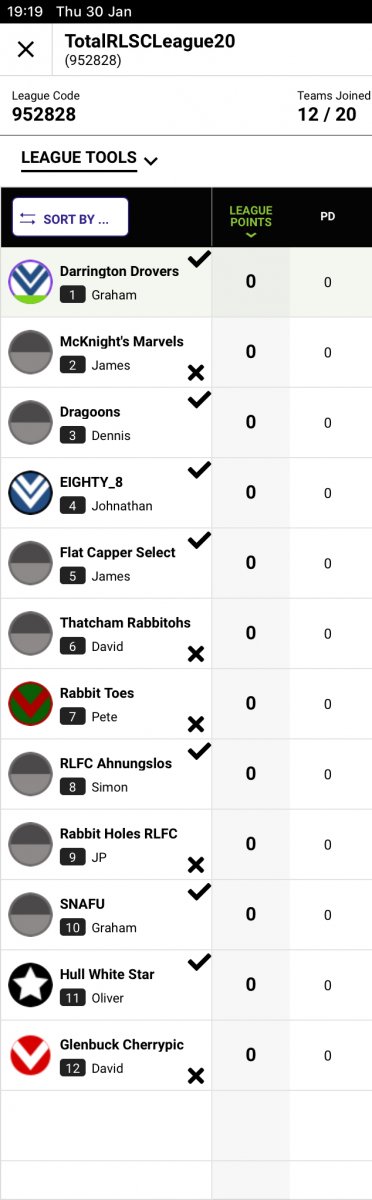Click the league code 952828
Image resolution: width=372 pixels, height=1200 pixels.
[x=44, y=115]
